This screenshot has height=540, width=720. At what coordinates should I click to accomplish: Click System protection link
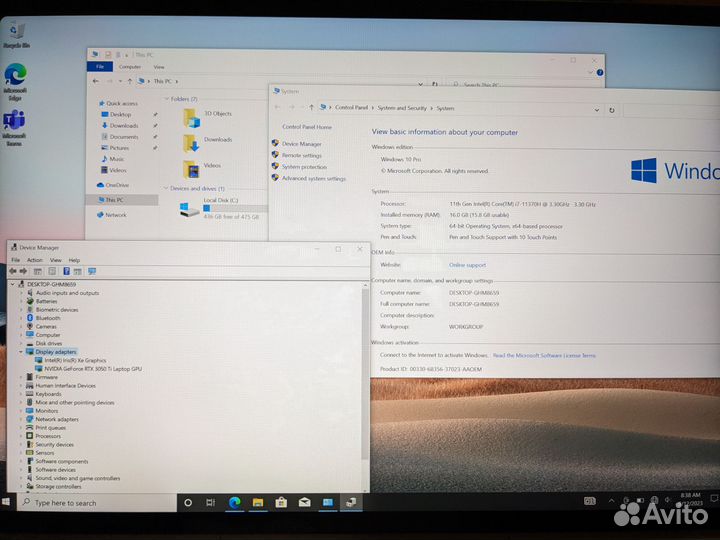click(304, 167)
